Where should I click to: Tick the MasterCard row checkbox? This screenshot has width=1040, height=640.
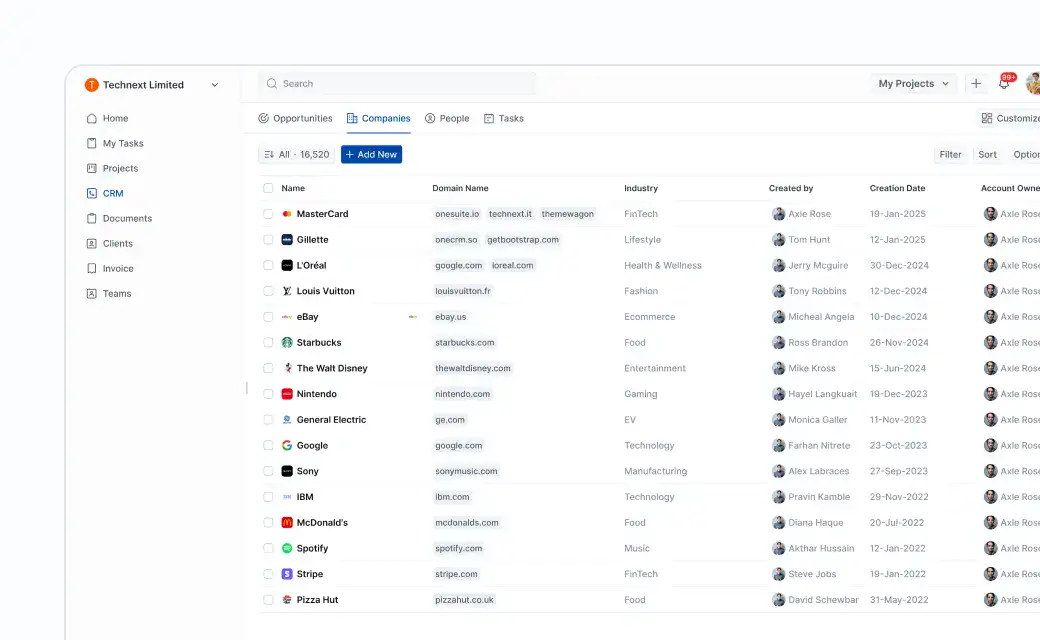pos(268,214)
